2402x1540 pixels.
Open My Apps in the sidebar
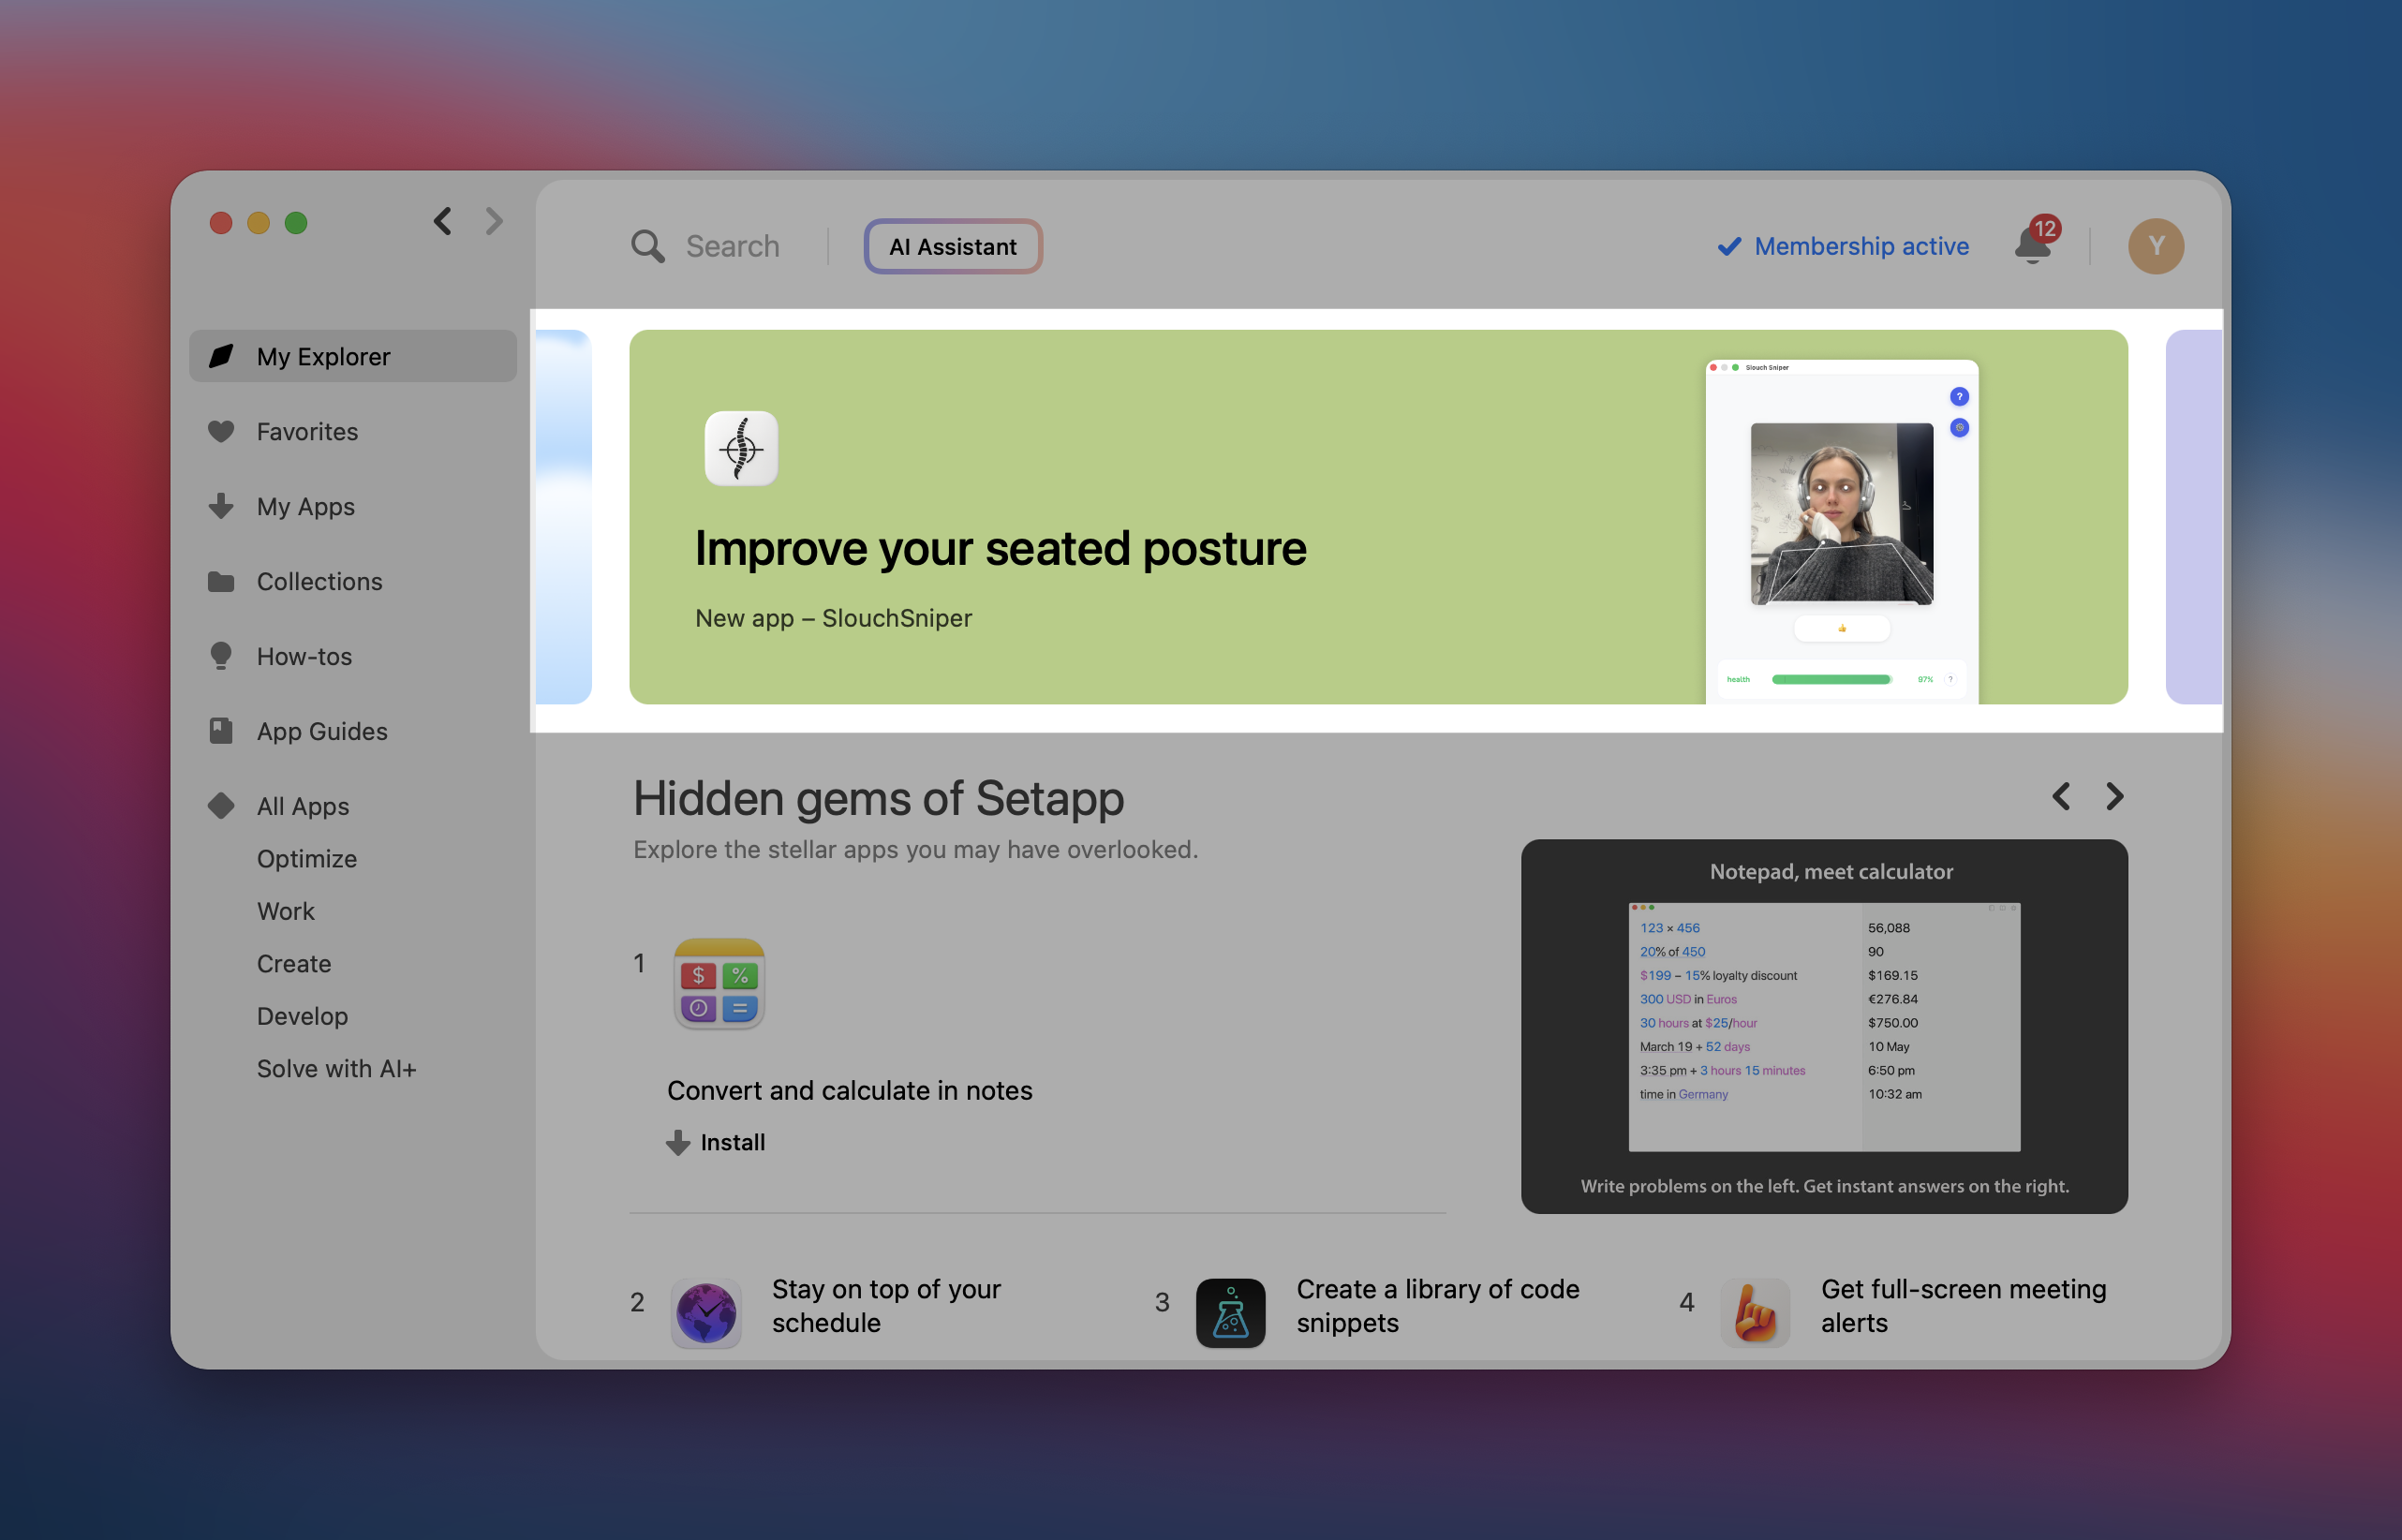305,507
